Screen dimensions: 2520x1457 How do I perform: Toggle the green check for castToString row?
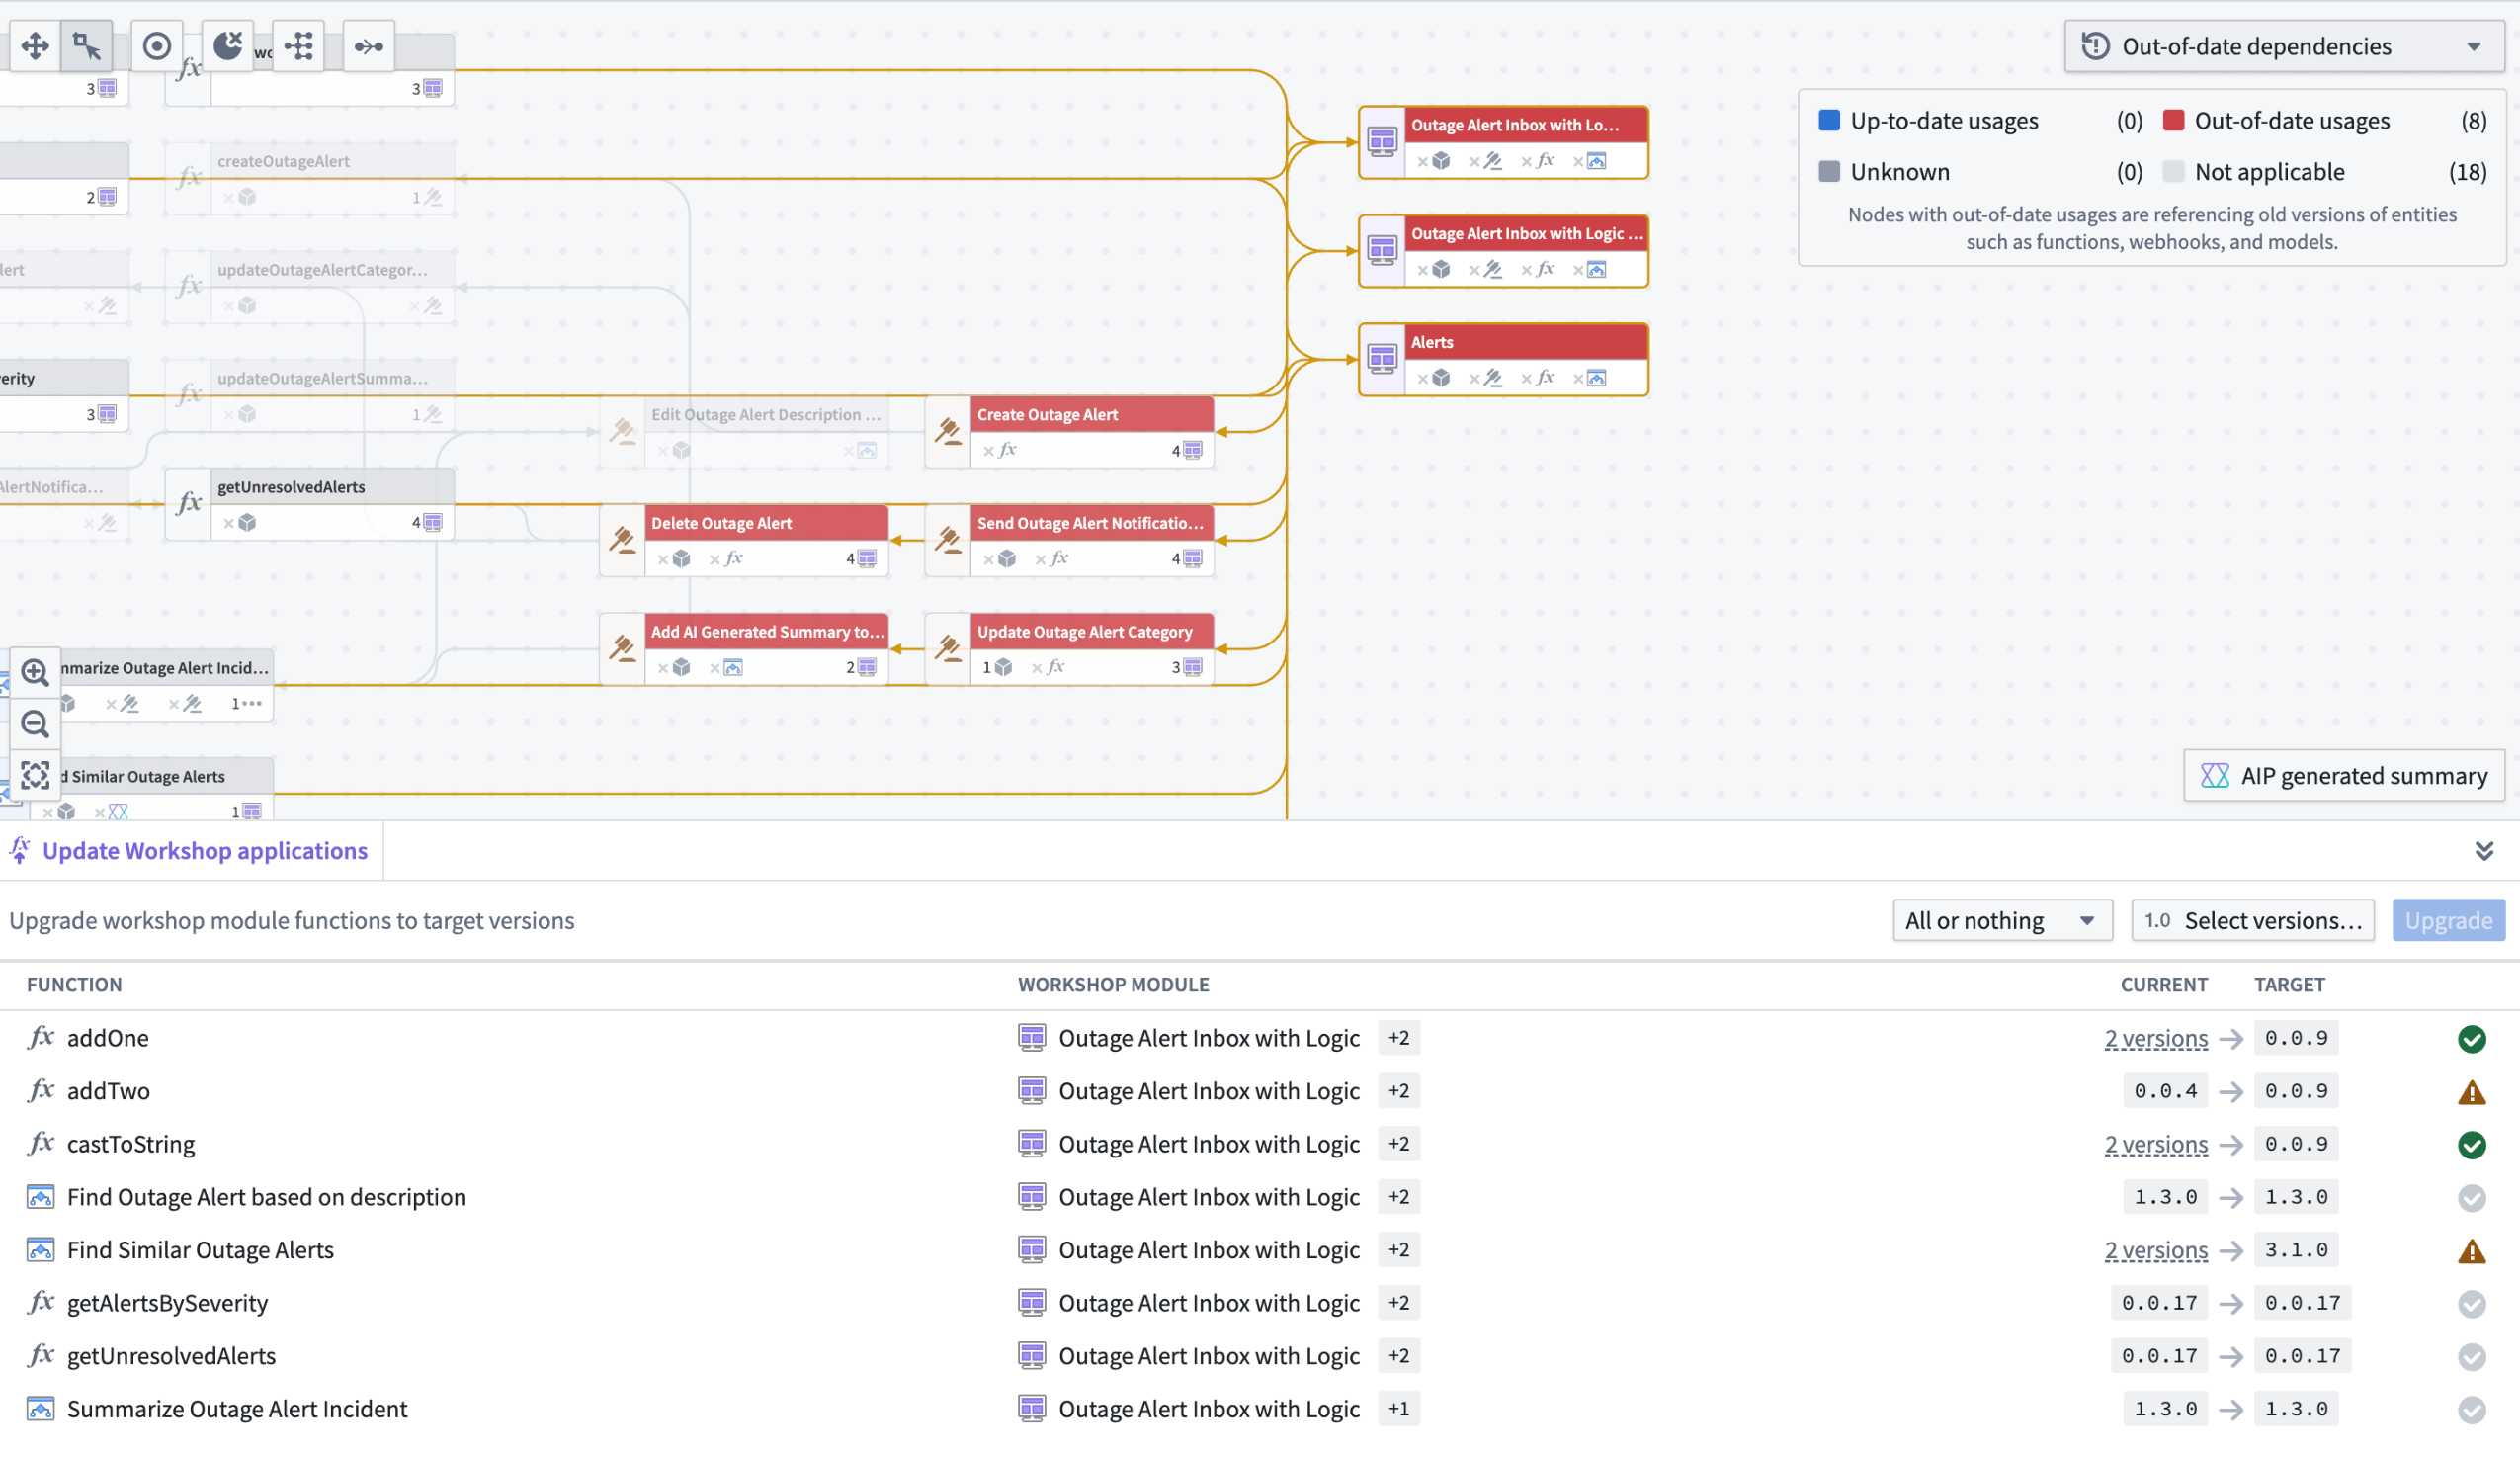pos(2471,1145)
